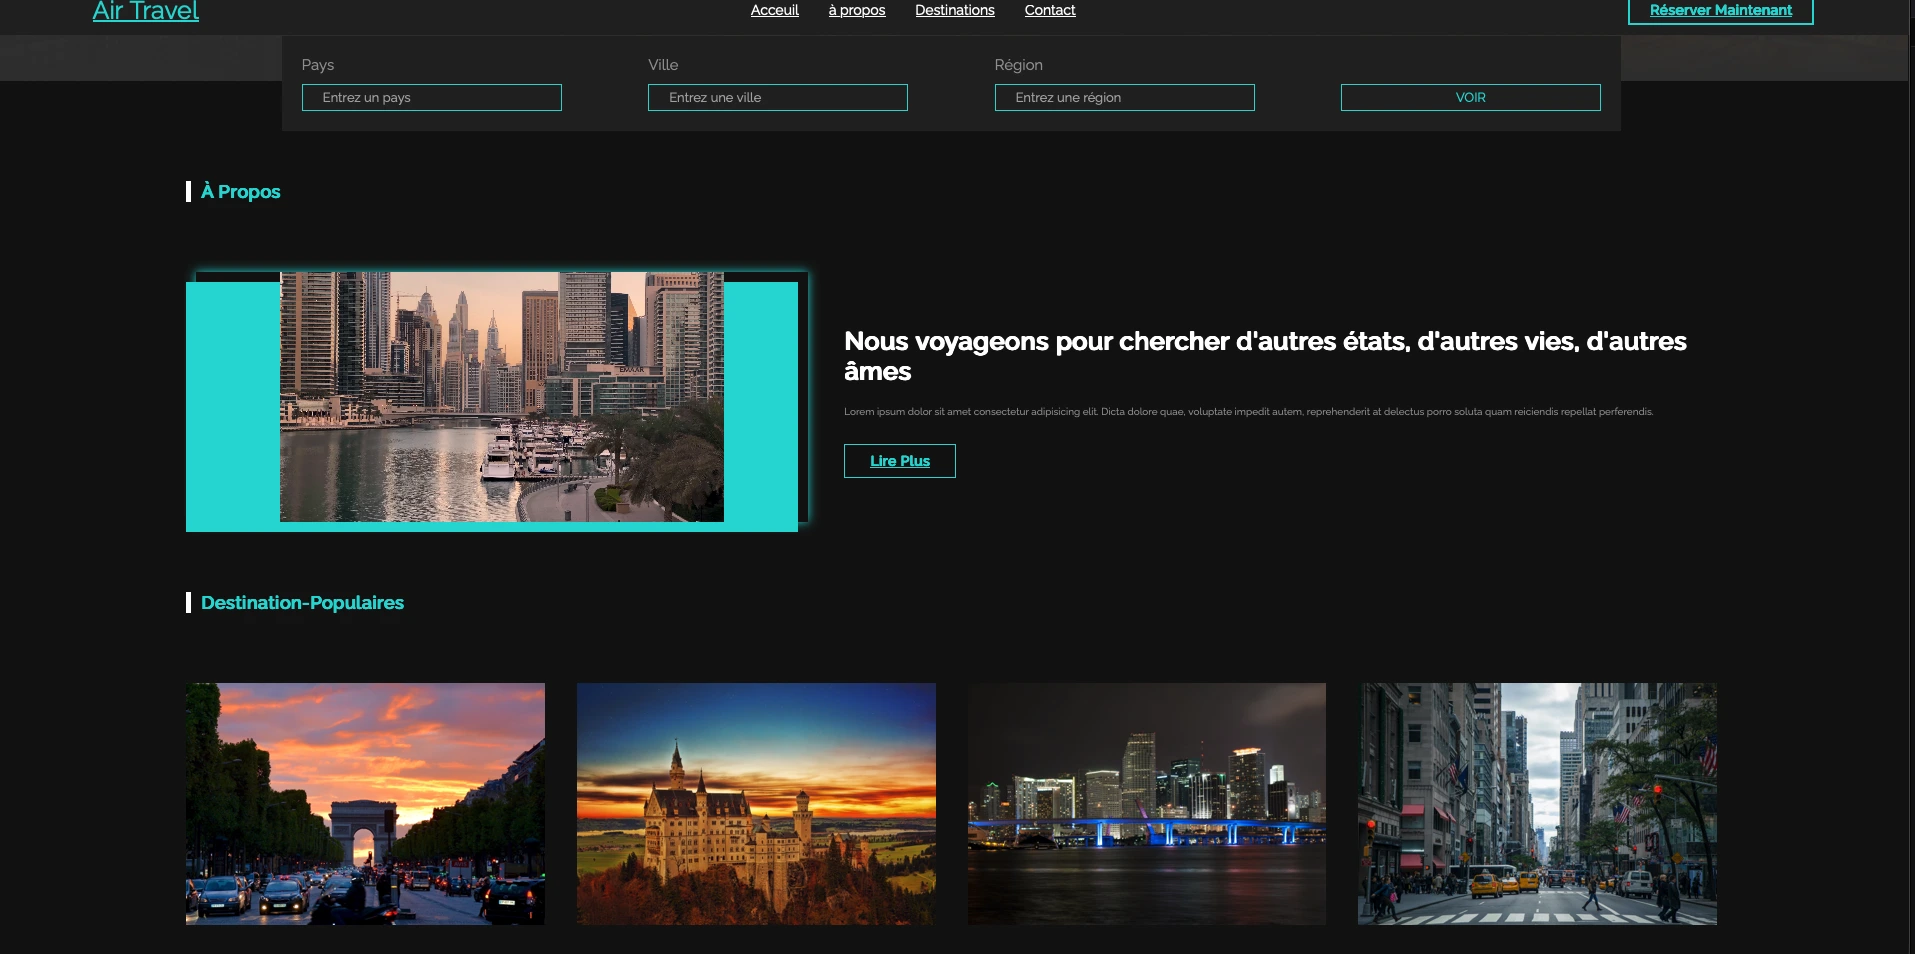The image size is (1915, 954).
Task: Open the city street with yellow taxis photo
Action: [1537, 803]
